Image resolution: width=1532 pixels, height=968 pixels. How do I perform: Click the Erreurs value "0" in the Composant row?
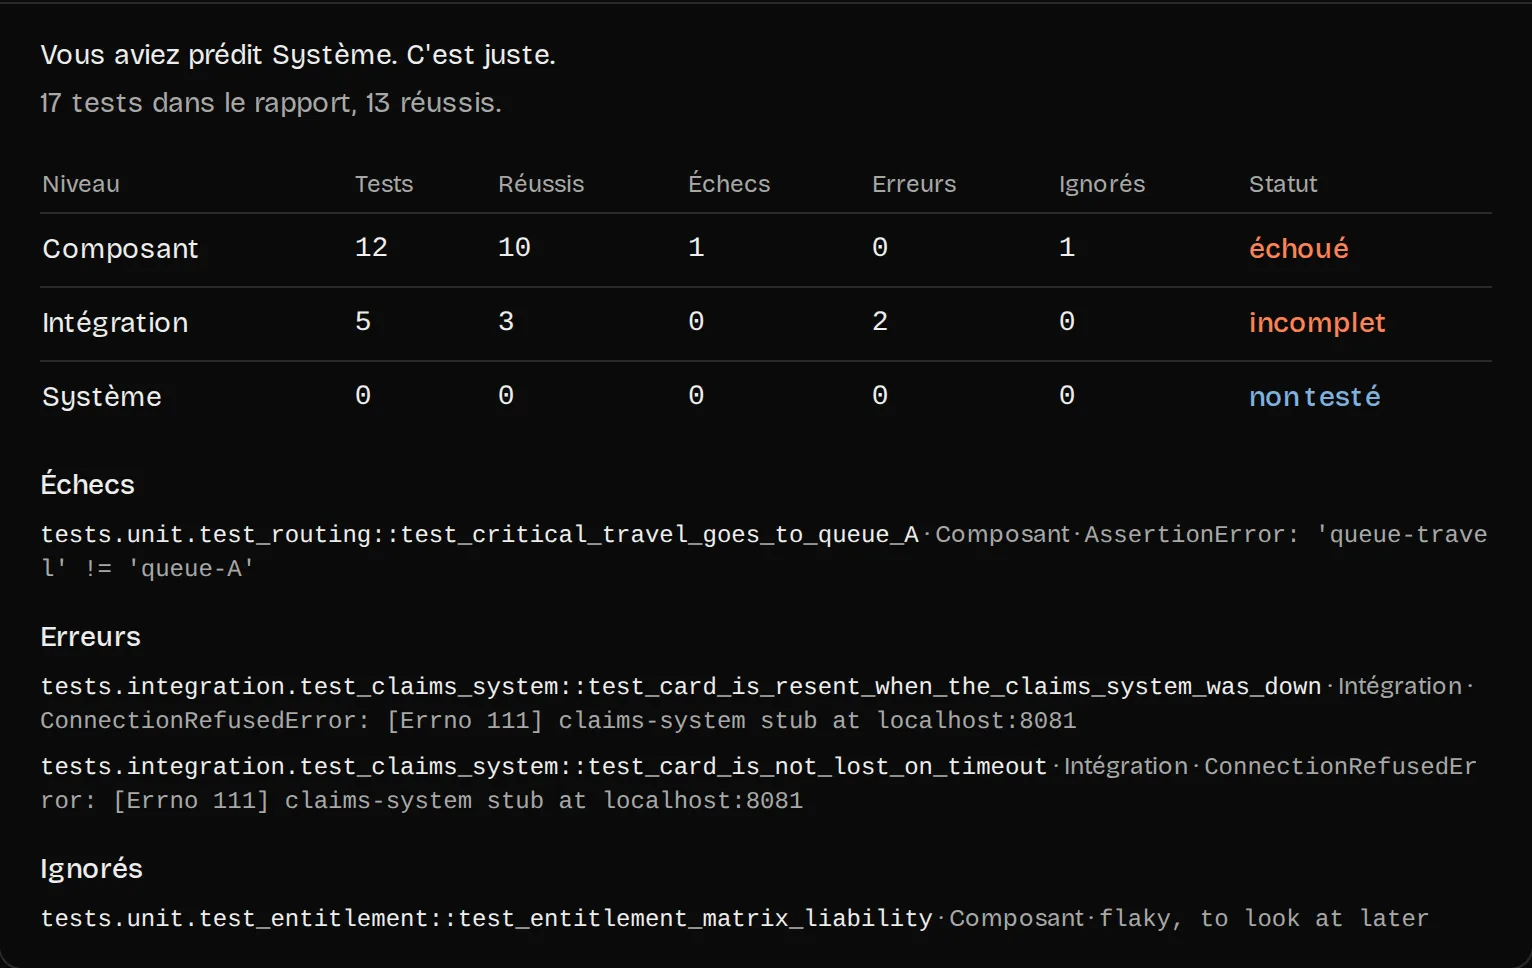point(880,247)
